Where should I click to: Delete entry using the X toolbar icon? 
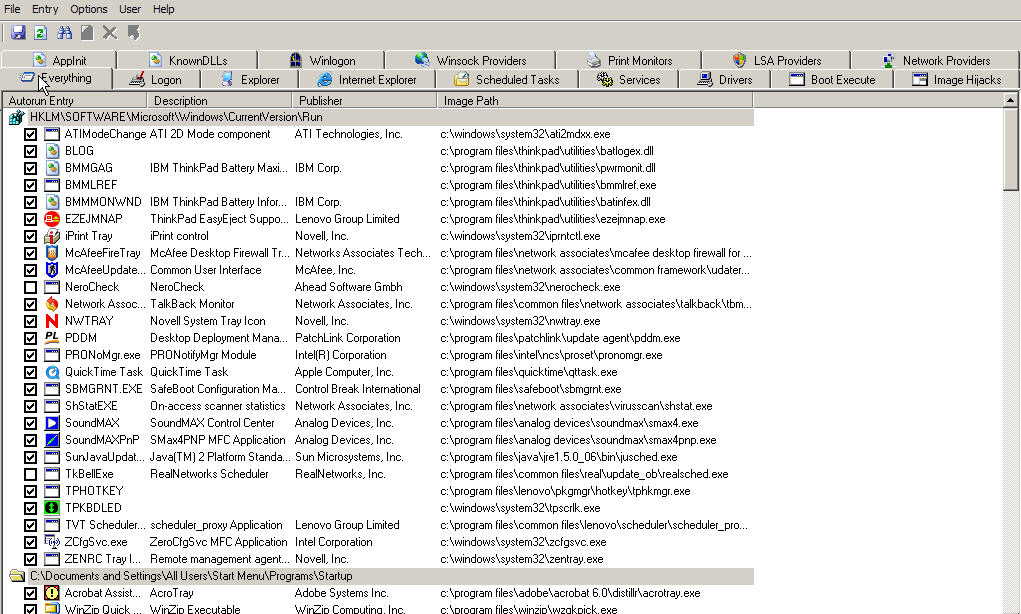(109, 33)
